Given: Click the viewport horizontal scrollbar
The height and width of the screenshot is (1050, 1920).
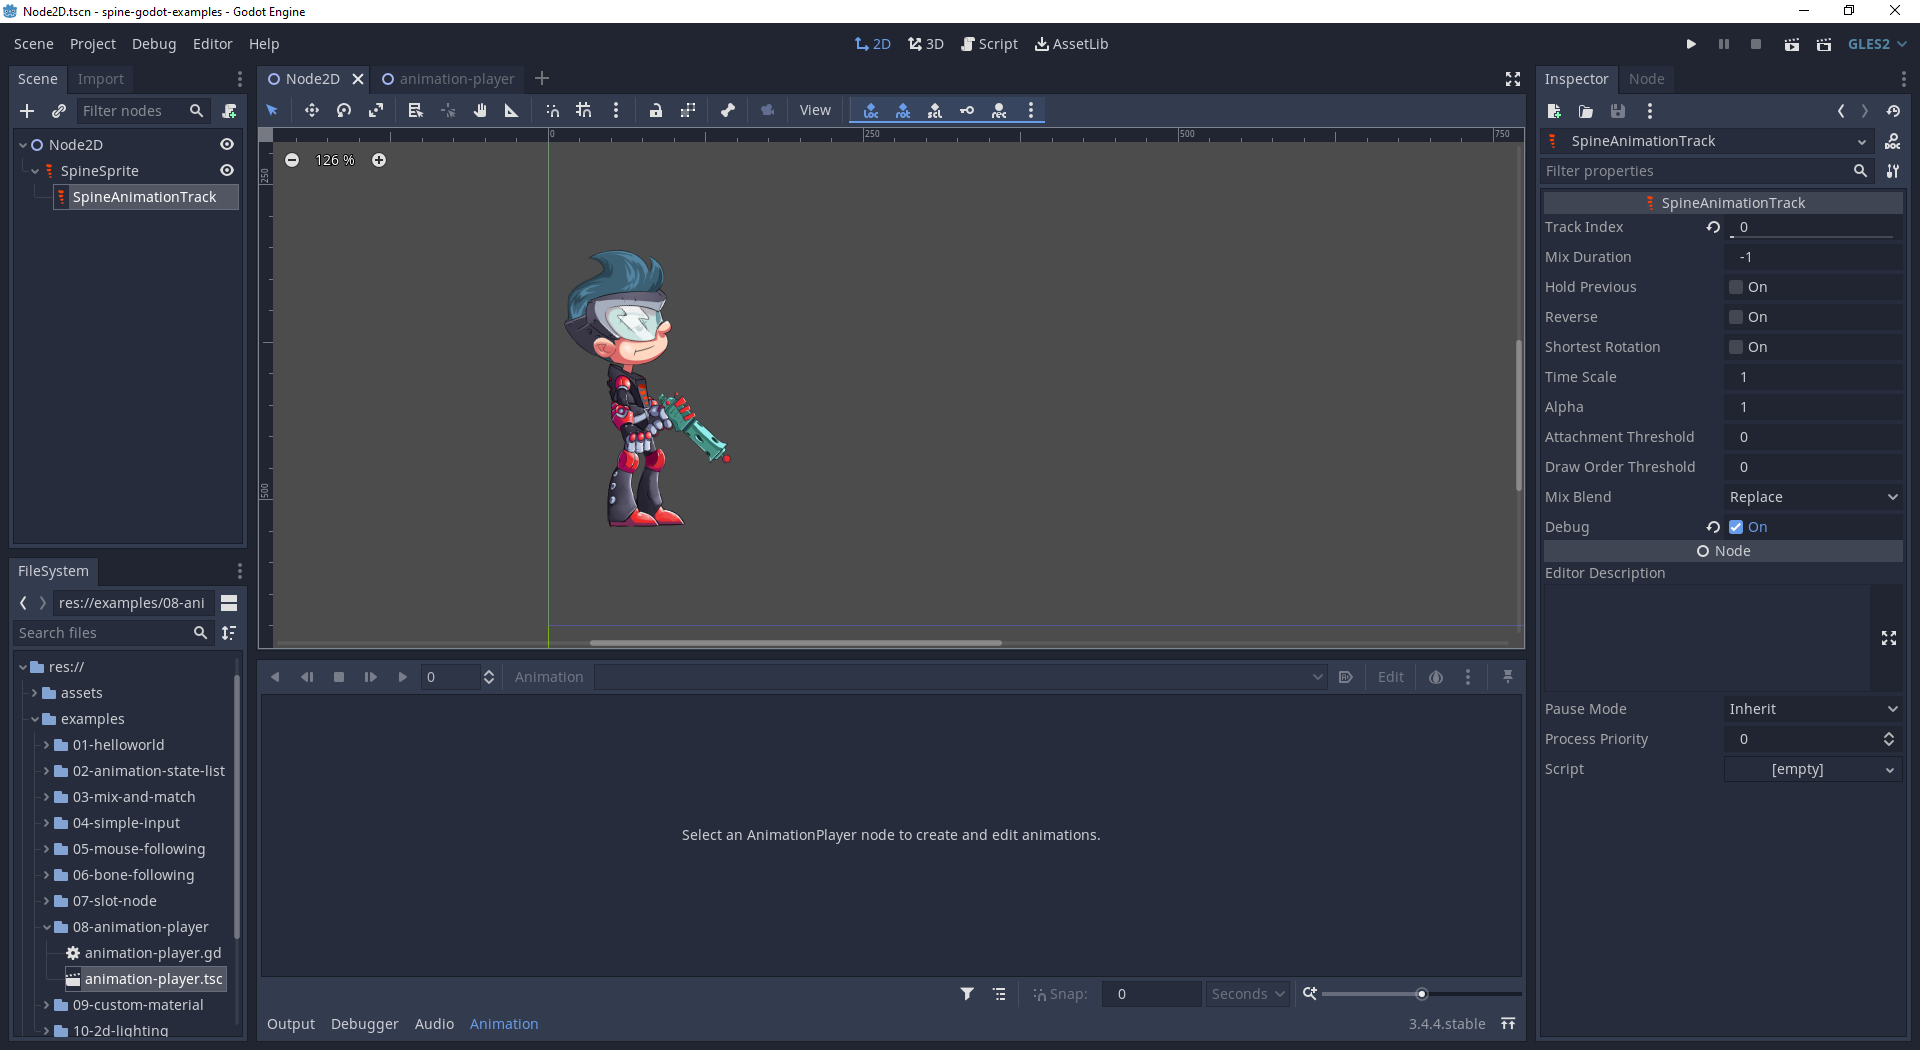Looking at the screenshot, I should coord(796,643).
